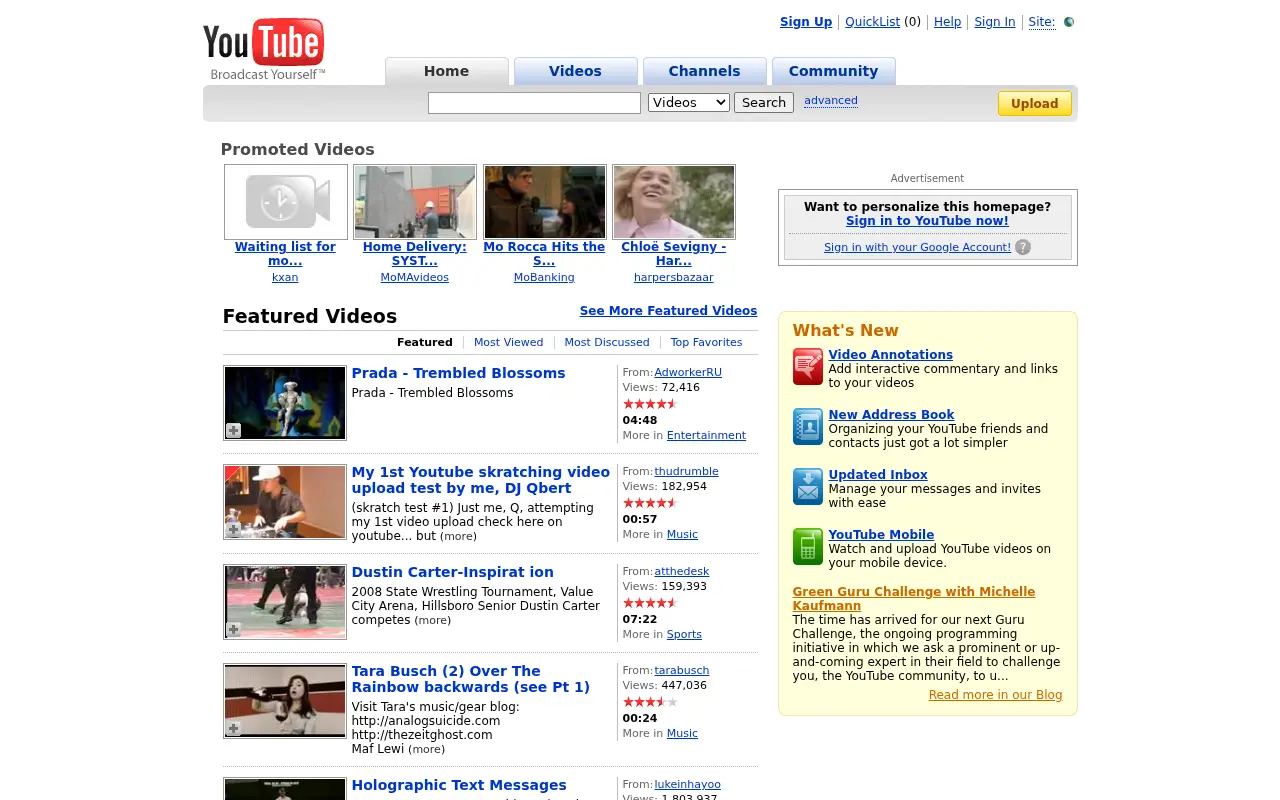Click star rating of Prada video

(650, 404)
